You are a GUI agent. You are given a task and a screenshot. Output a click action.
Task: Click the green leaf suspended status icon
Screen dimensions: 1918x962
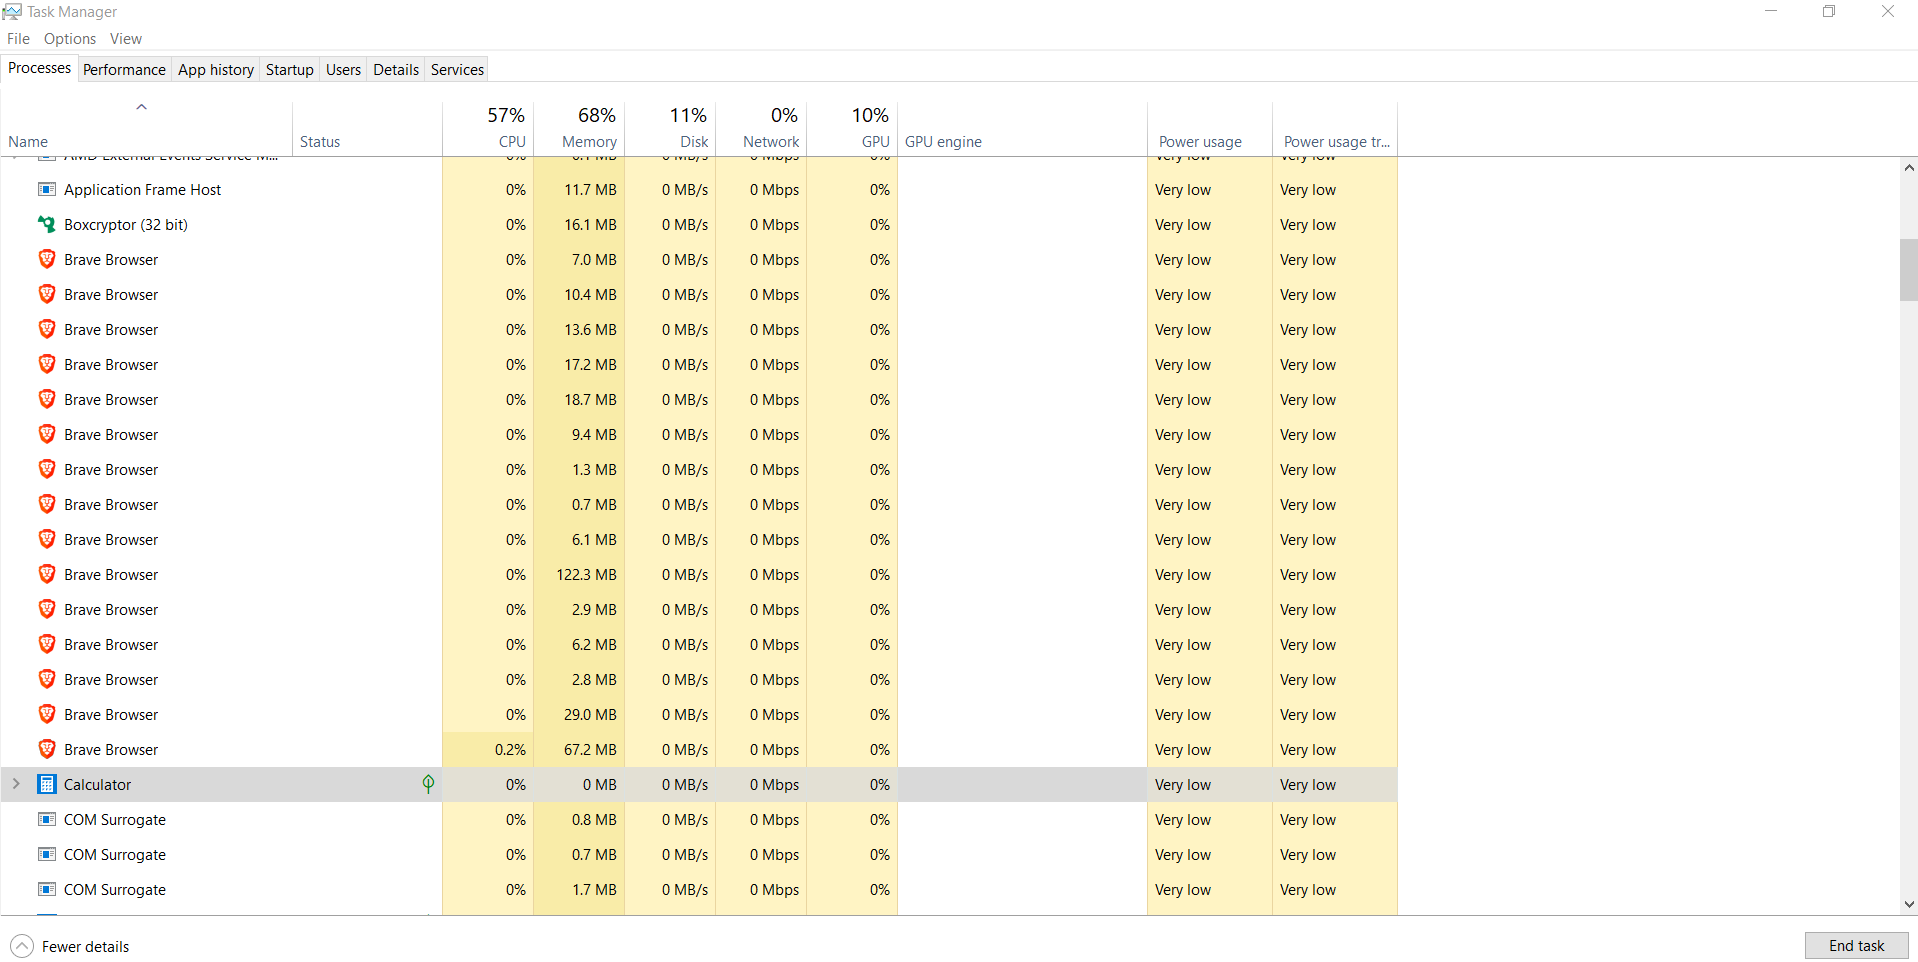tap(428, 784)
